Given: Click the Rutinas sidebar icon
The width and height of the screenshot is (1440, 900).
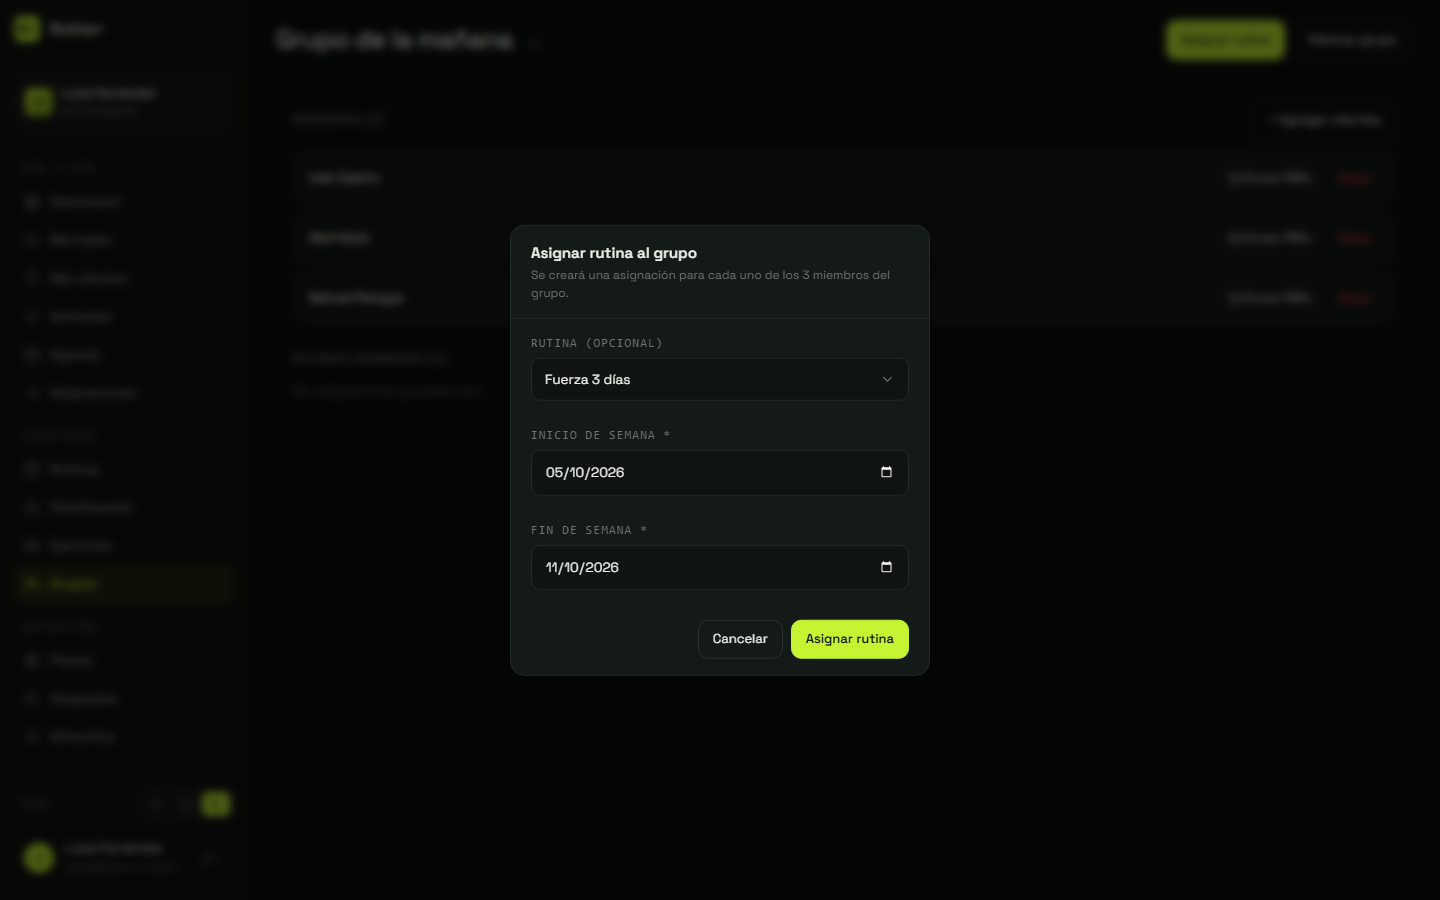Looking at the screenshot, I should tap(31, 469).
